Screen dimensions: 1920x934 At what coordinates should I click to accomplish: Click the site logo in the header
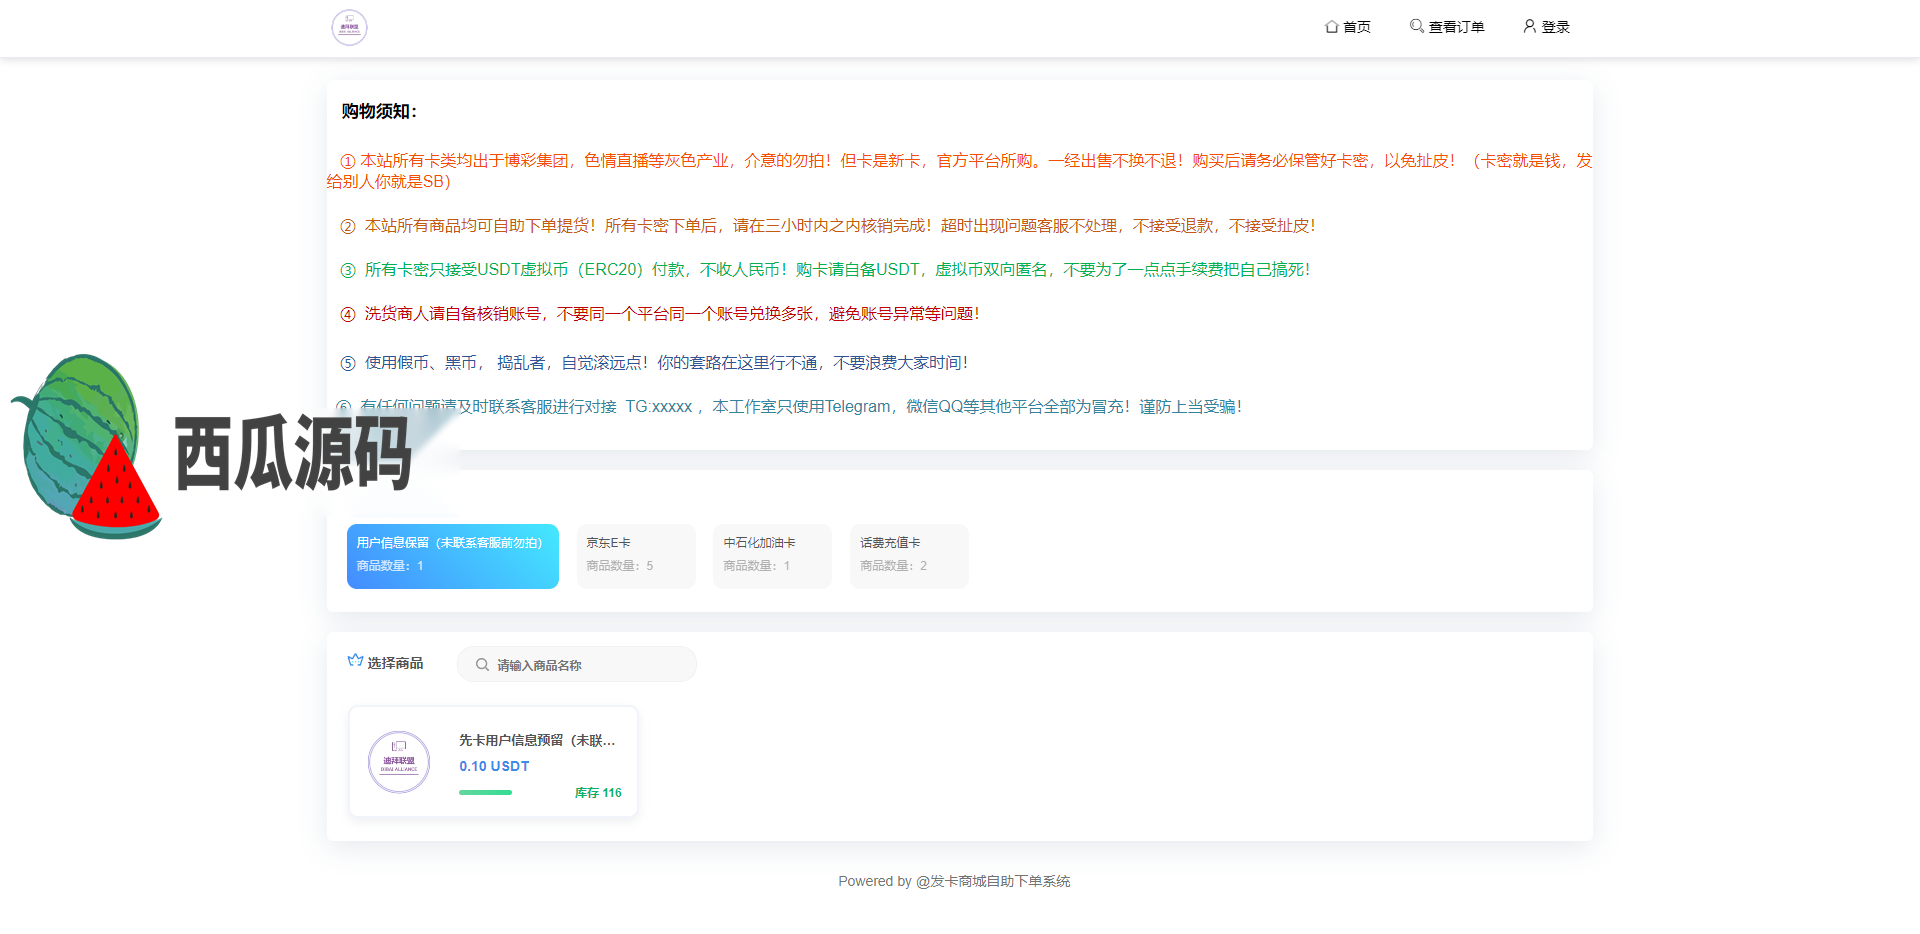pyautogui.click(x=349, y=28)
